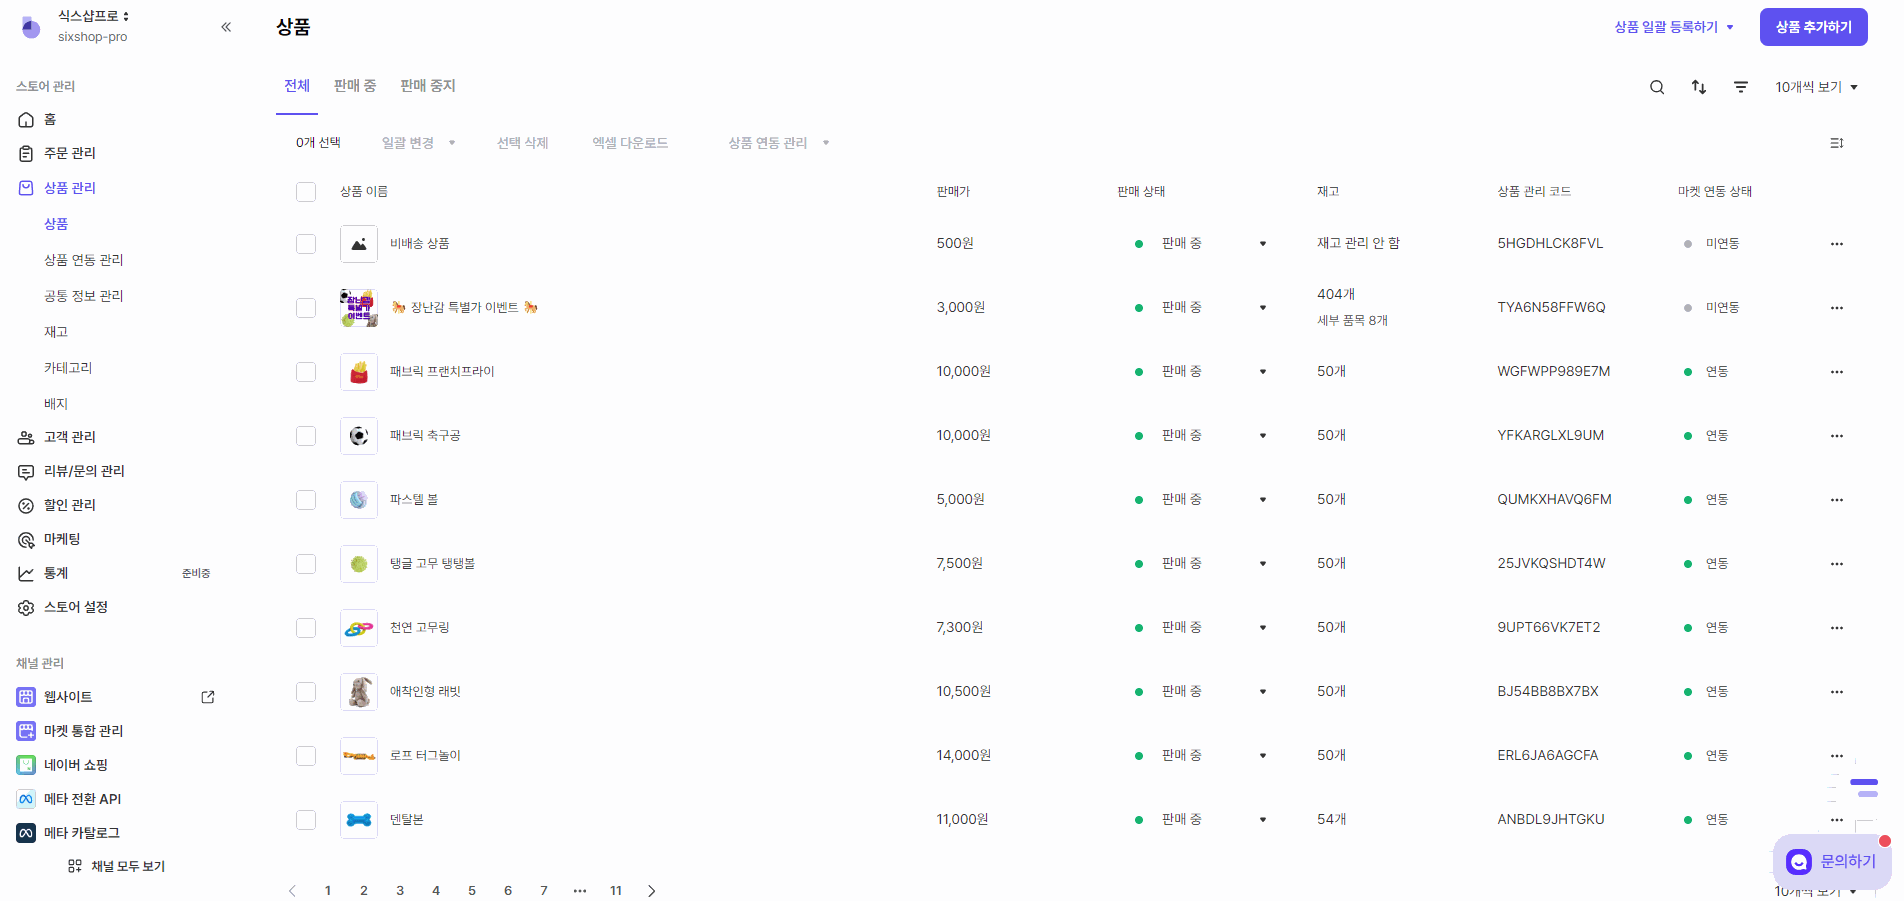The height and width of the screenshot is (901, 1904).
Task: Open the more options menu for 패브릭 축구공
Action: click(1837, 436)
